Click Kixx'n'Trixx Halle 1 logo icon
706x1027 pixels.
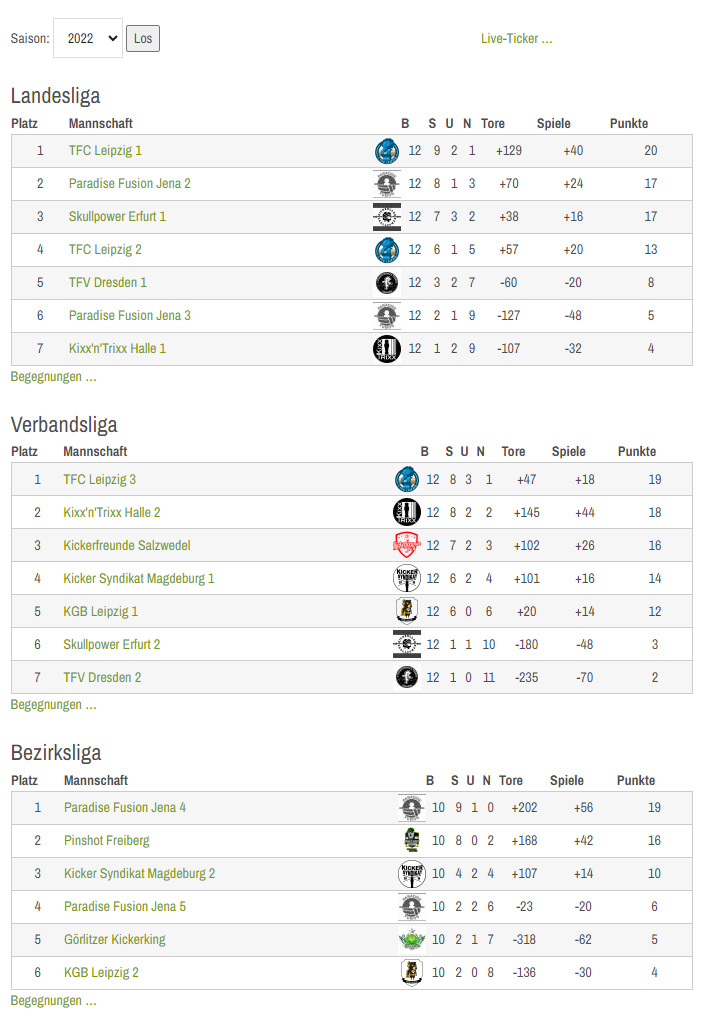pyautogui.click(x=386, y=349)
